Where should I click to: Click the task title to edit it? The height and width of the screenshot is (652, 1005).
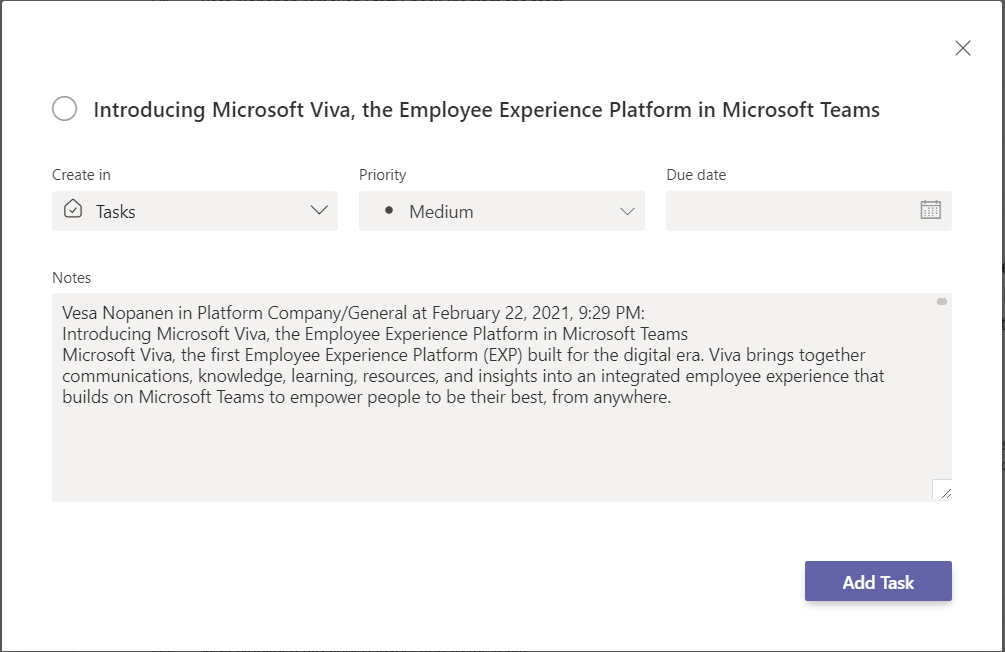tap(486, 110)
